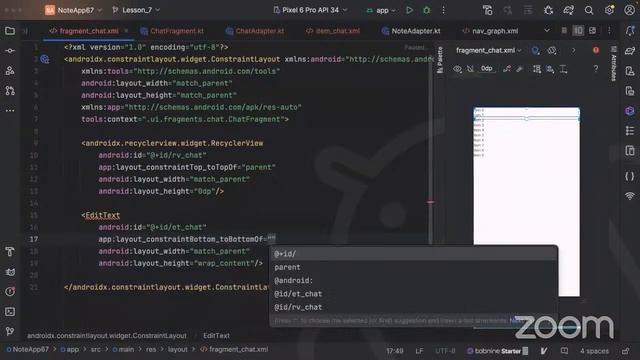
Task: Choose '@id/et_chat' completion suggestion
Action: click(x=413, y=294)
